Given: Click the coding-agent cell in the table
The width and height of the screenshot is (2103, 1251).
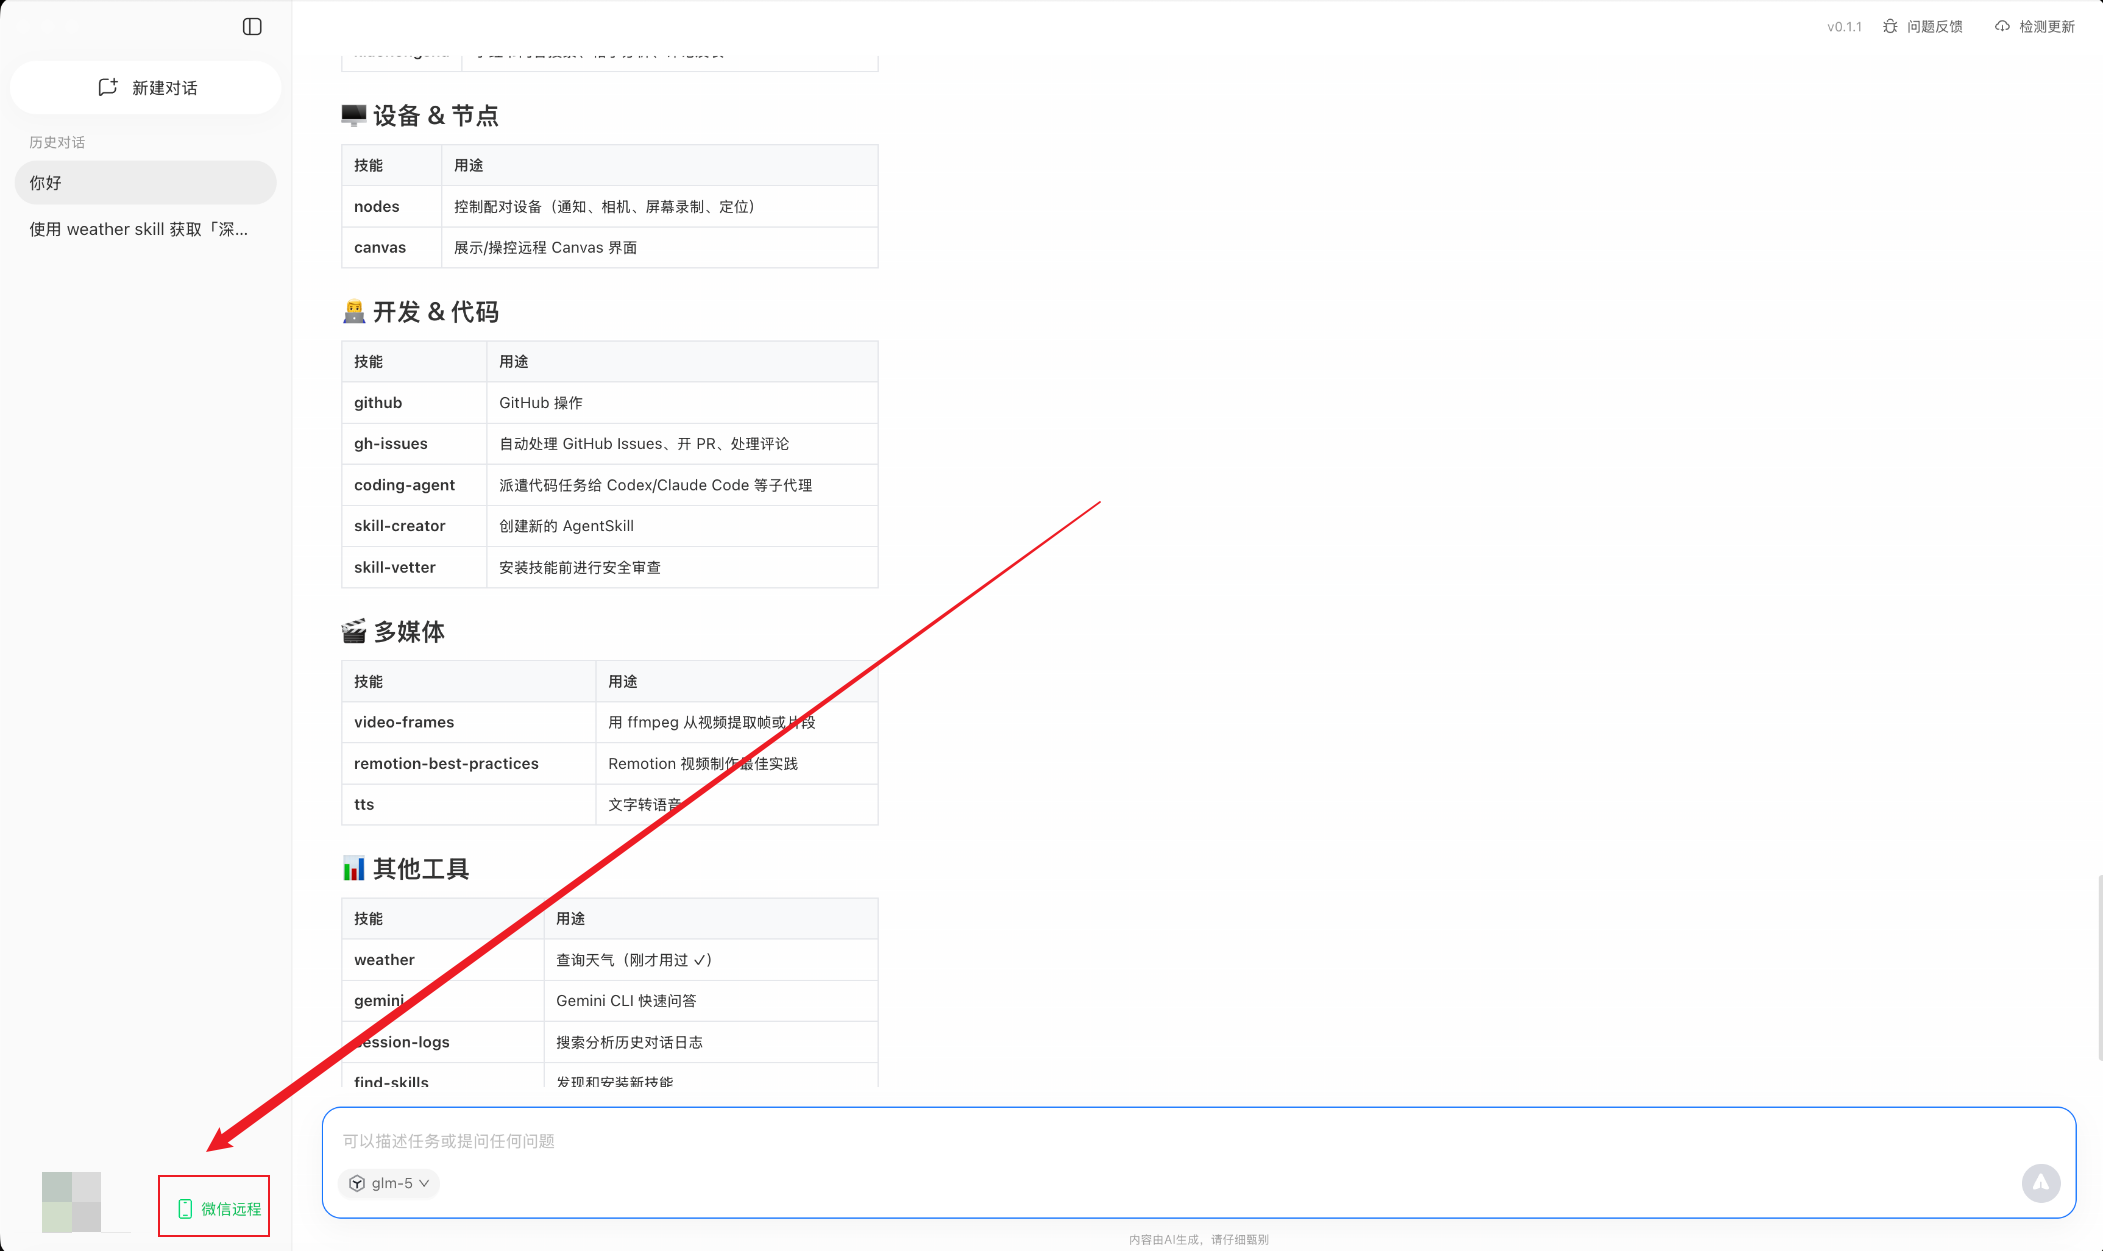Looking at the screenshot, I should tap(404, 485).
